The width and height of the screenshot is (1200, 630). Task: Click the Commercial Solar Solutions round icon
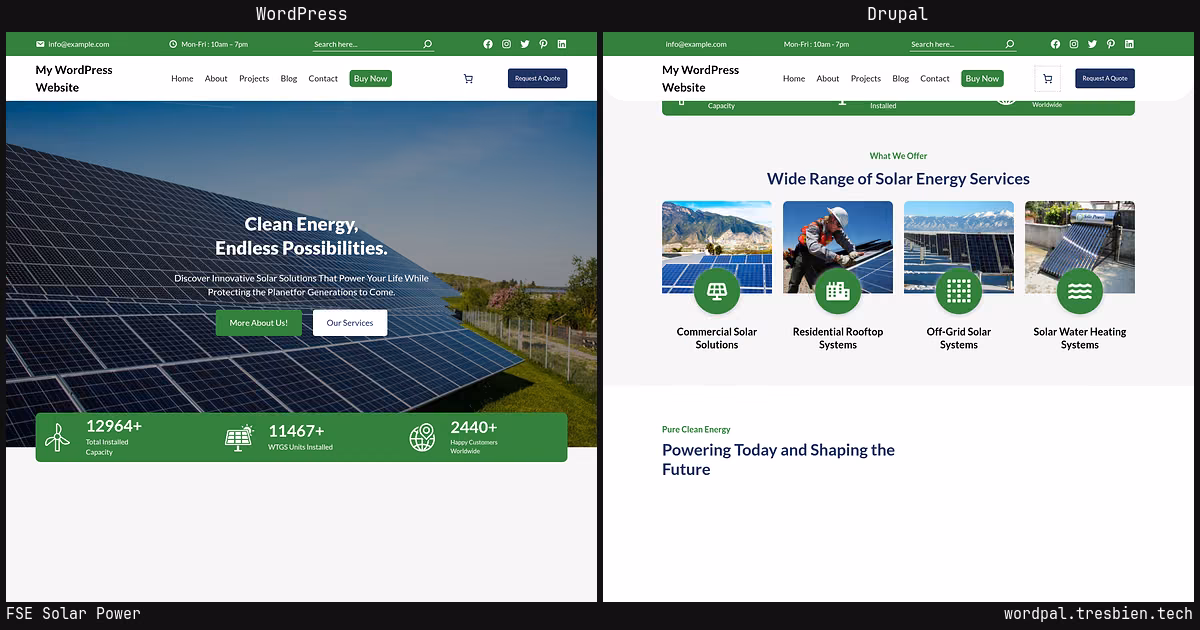[x=717, y=291]
